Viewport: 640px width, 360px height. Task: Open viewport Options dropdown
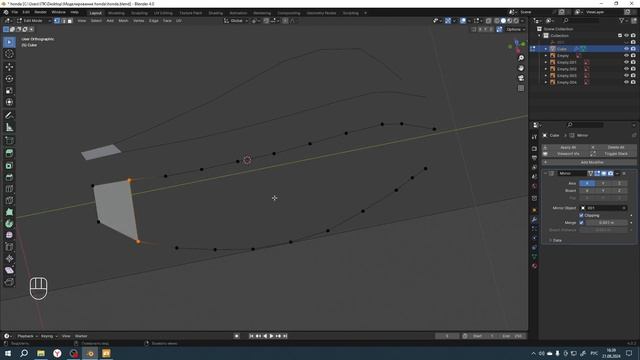516,29
